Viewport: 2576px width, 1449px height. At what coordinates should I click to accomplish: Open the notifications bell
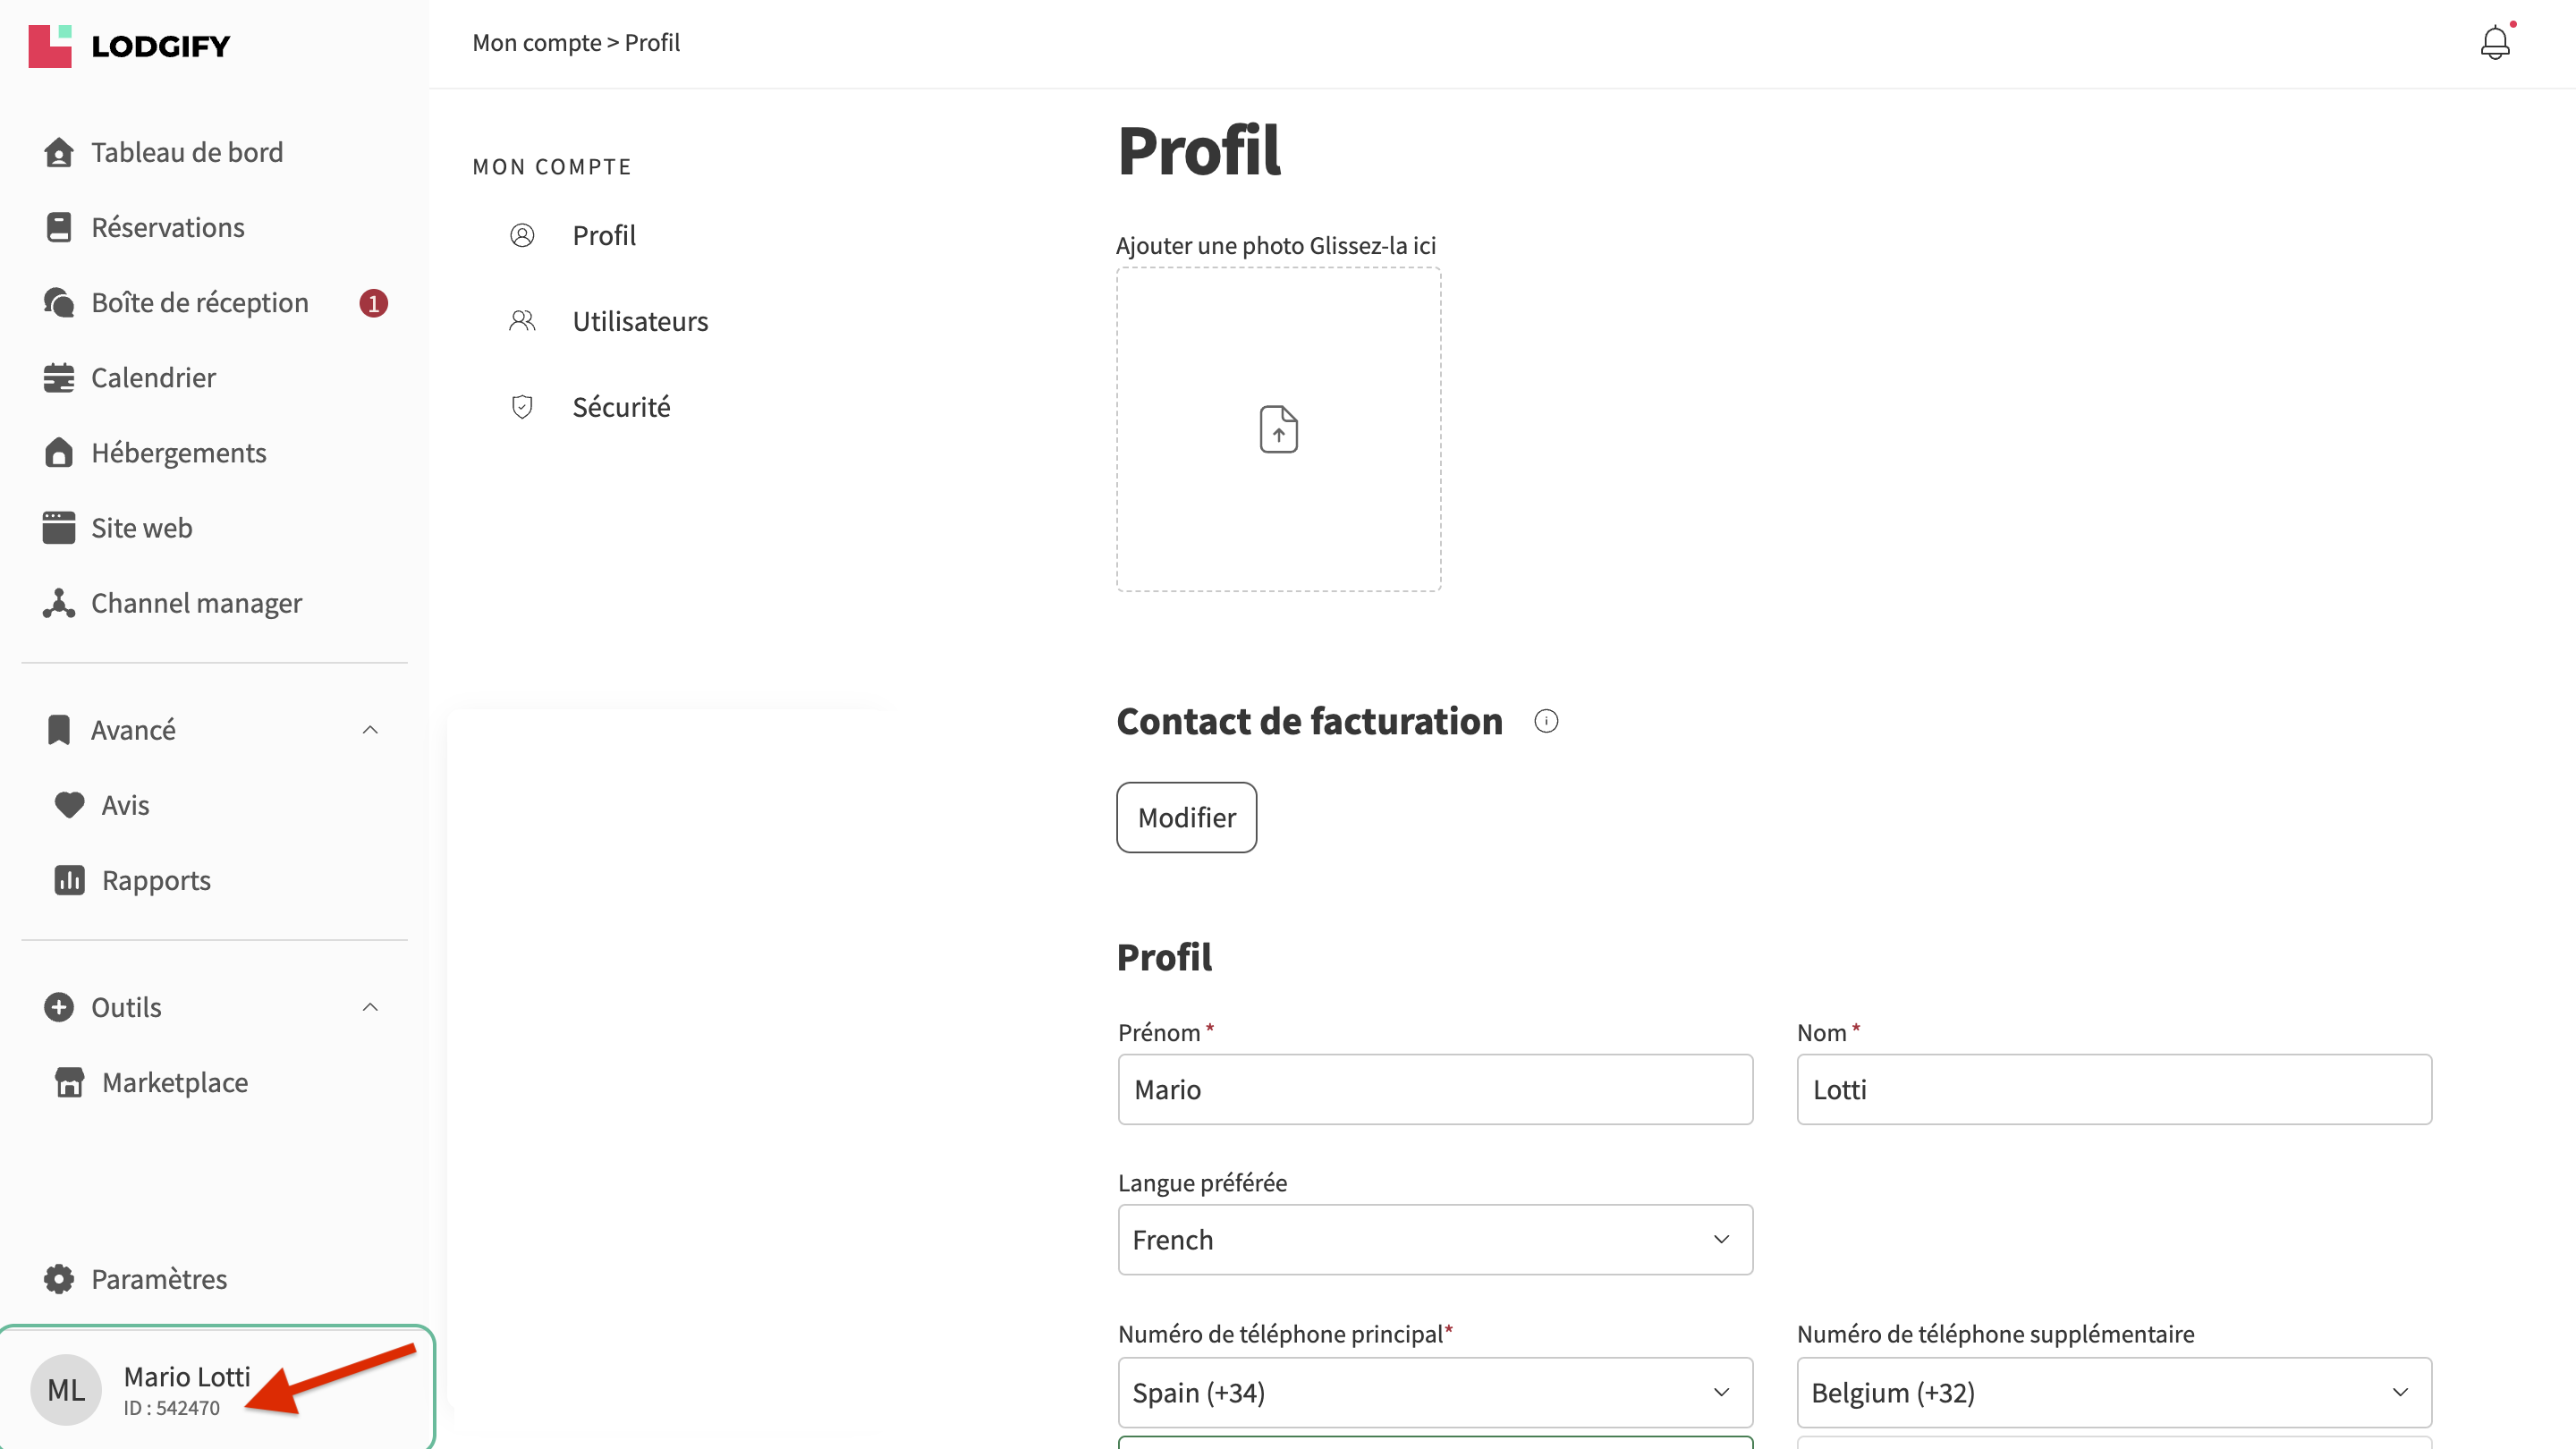pos(2495,43)
